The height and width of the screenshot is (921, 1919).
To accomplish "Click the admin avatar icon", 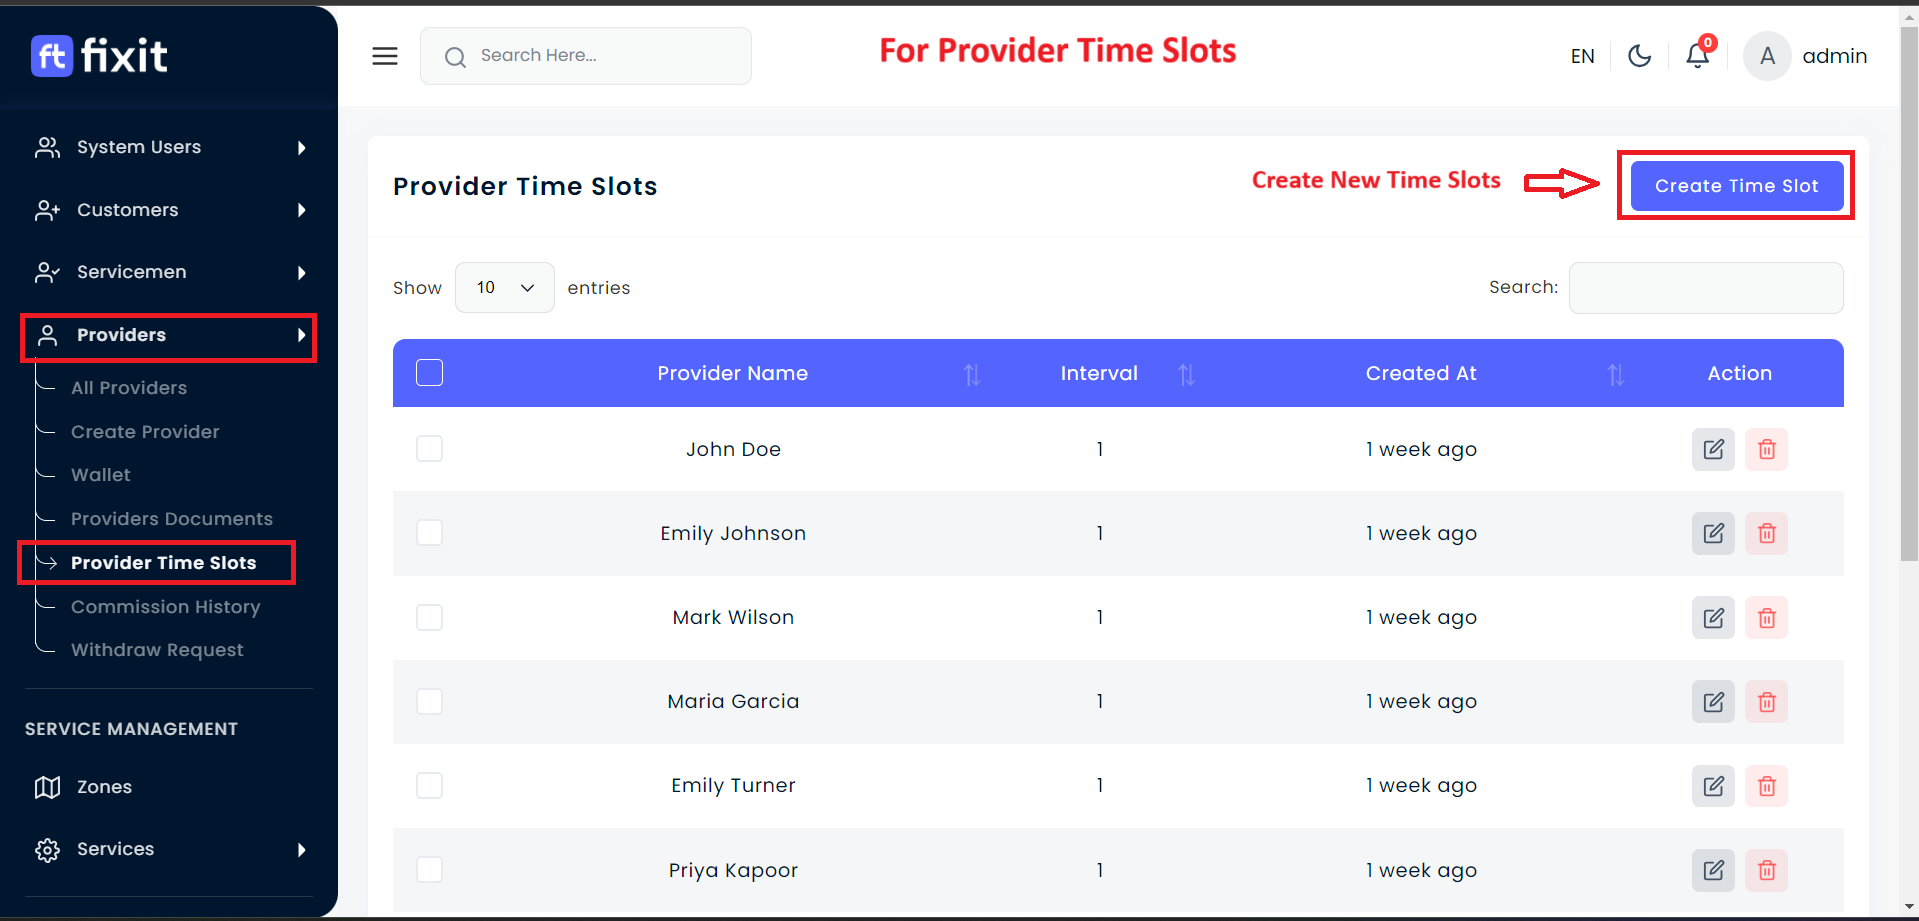I will [1767, 56].
